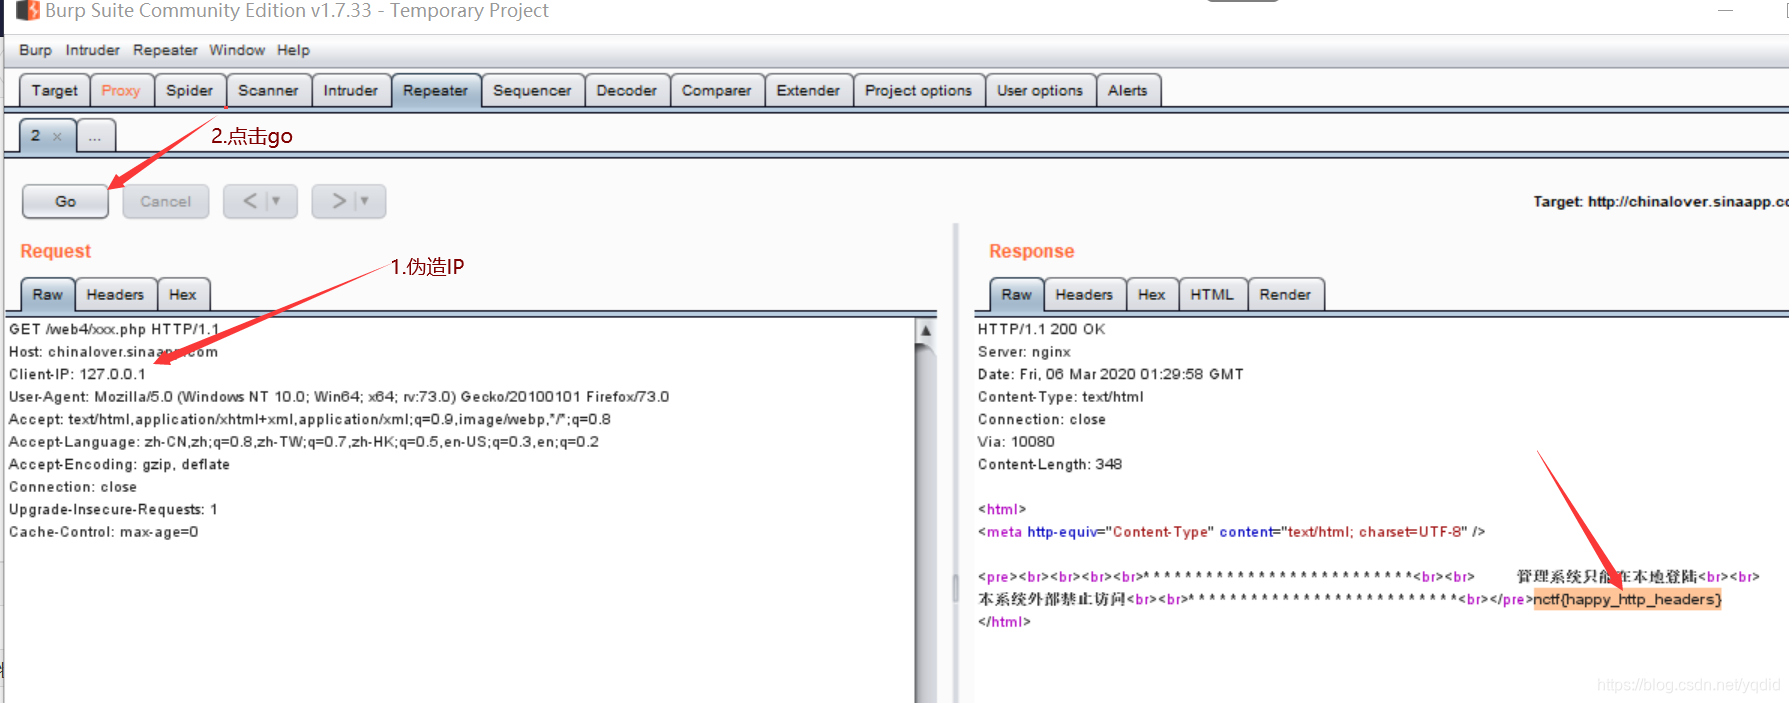Switch to the Comparer tab
This screenshot has height=703, width=1789.
[717, 90]
